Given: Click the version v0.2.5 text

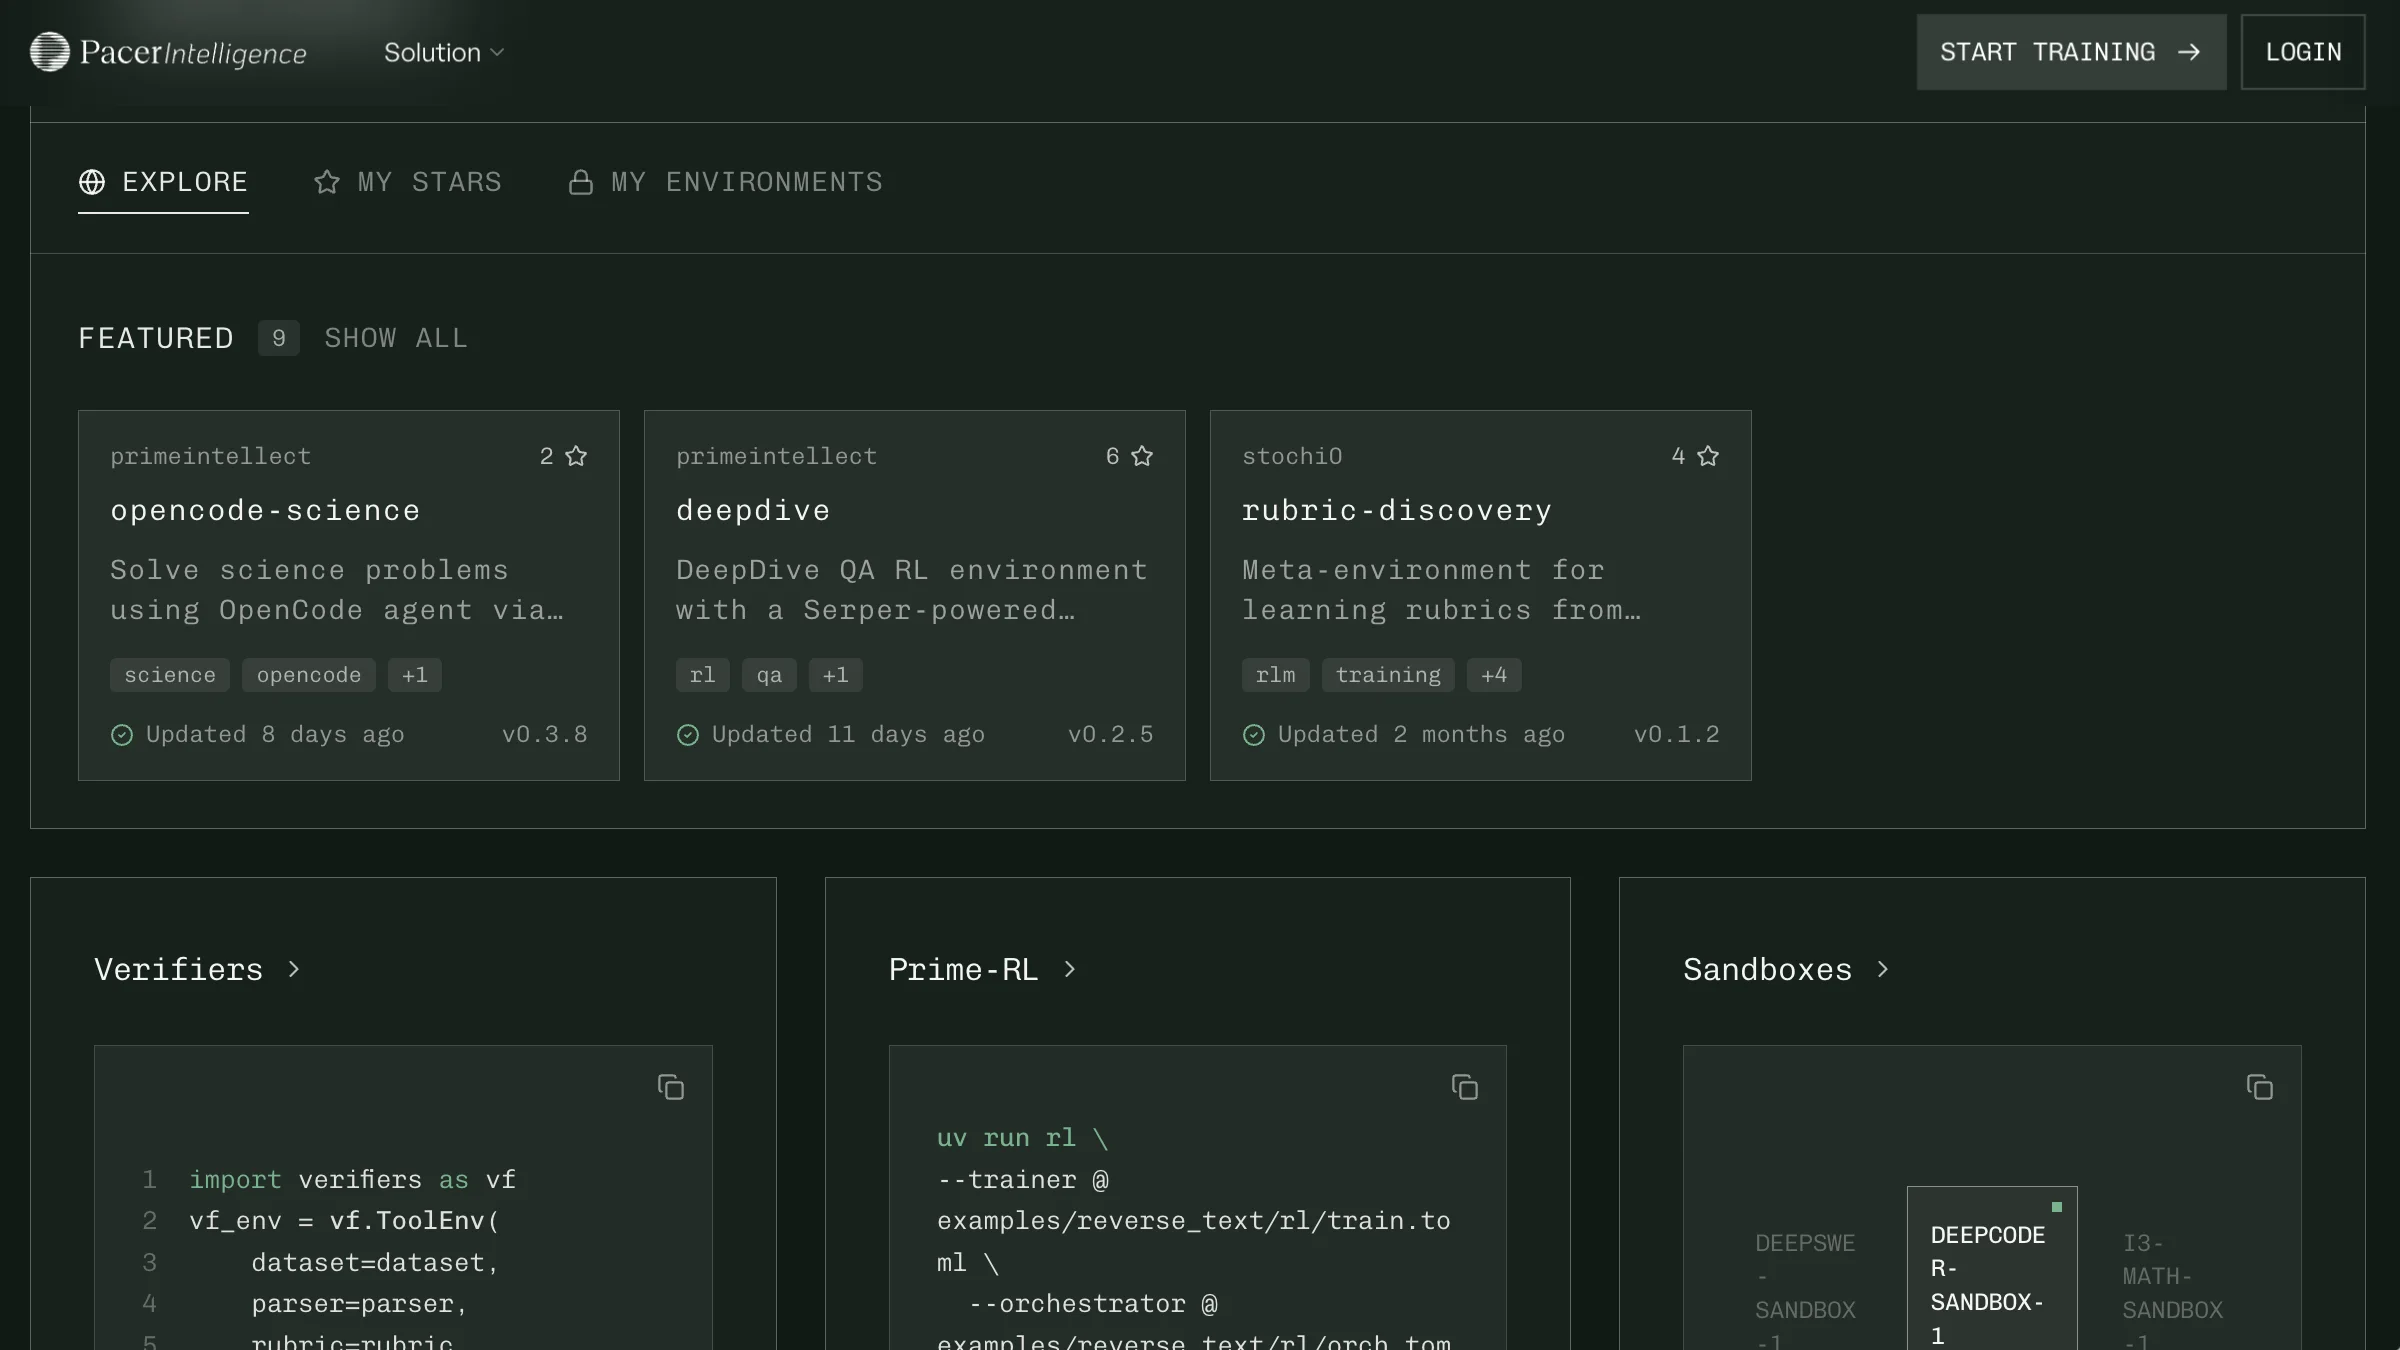Looking at the screenshot, I should 1111,734.
